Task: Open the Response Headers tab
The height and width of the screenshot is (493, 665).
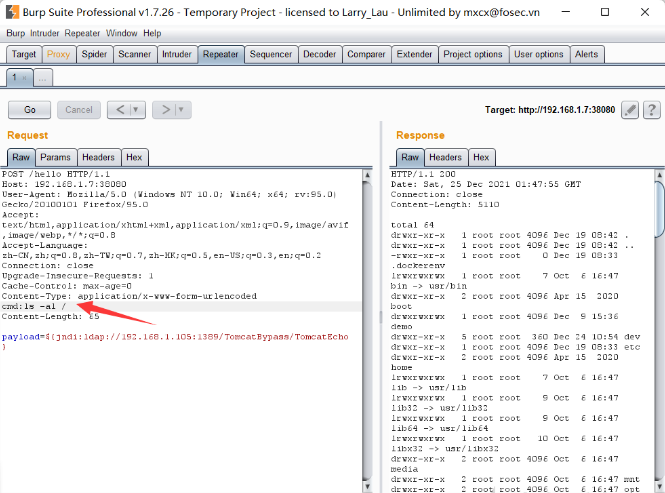Action: click(x=445, y=157)
